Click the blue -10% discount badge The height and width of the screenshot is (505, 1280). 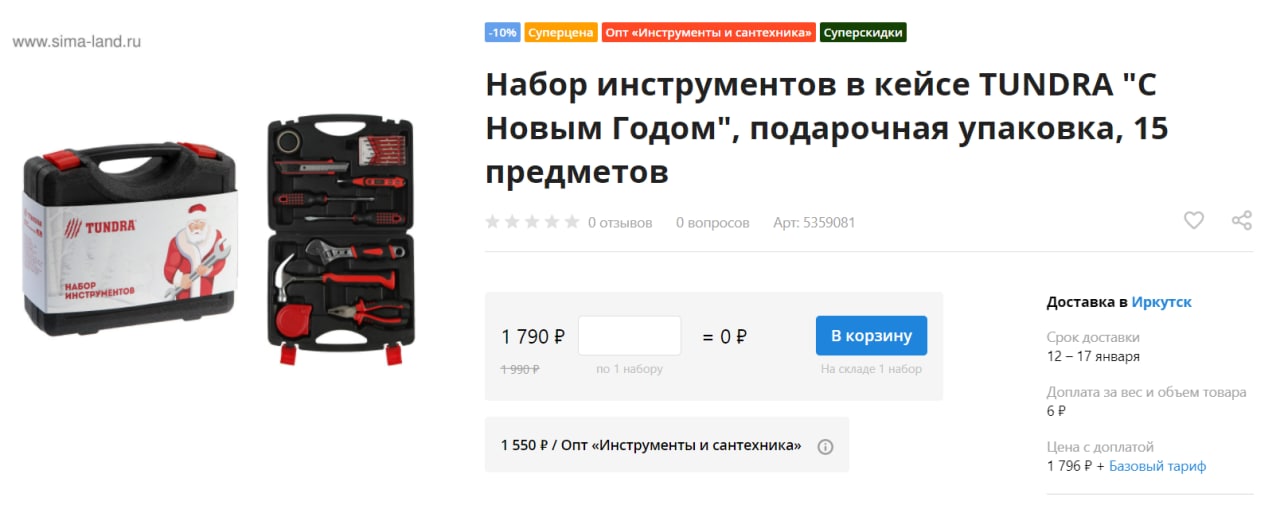tap(502, 32)
